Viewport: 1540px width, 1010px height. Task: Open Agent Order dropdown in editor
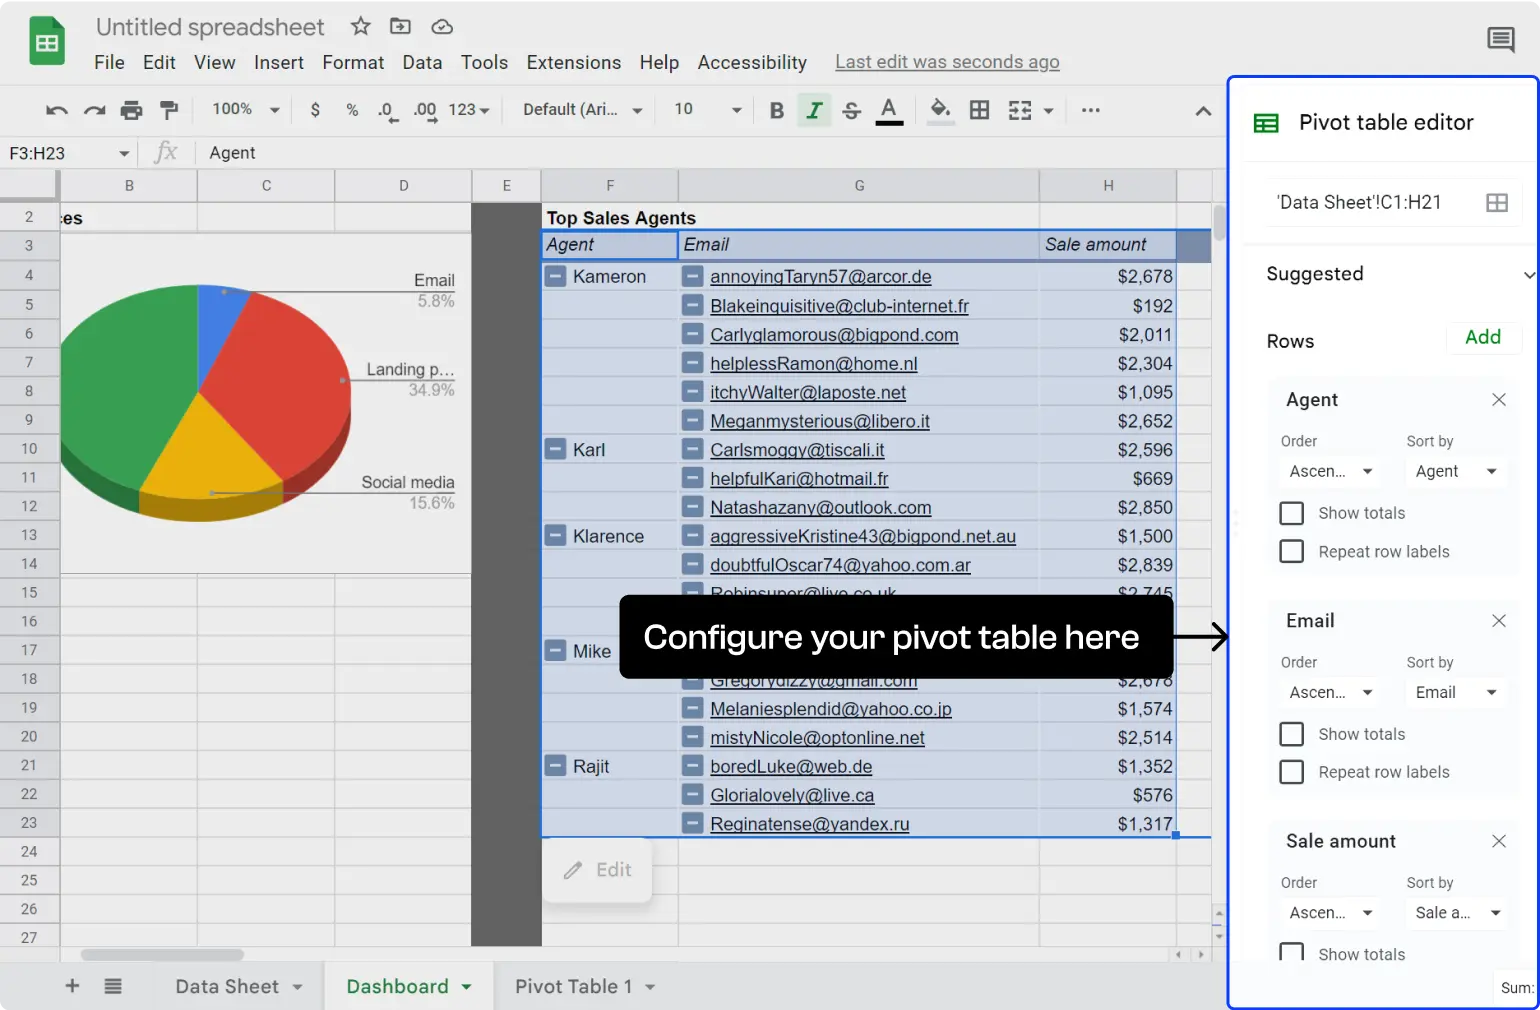click(x=1331, y=471)
